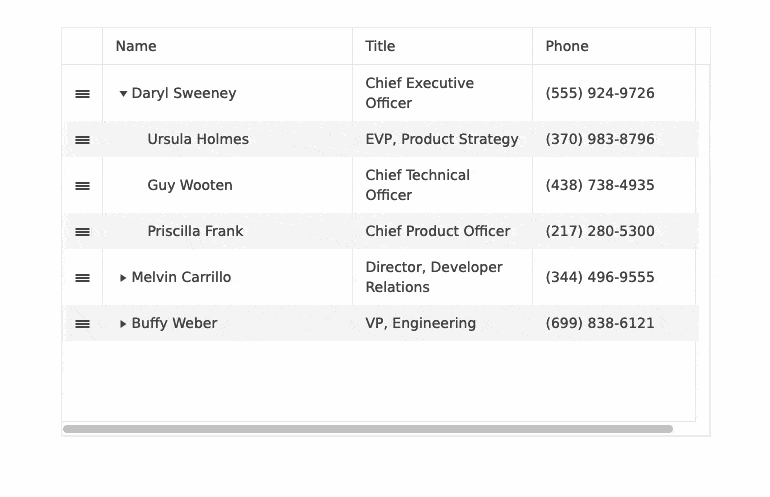This screenshot has width=770, height=497.
Task: Expand the Melvin Carrillo tree node
Action: click(123, 278)
